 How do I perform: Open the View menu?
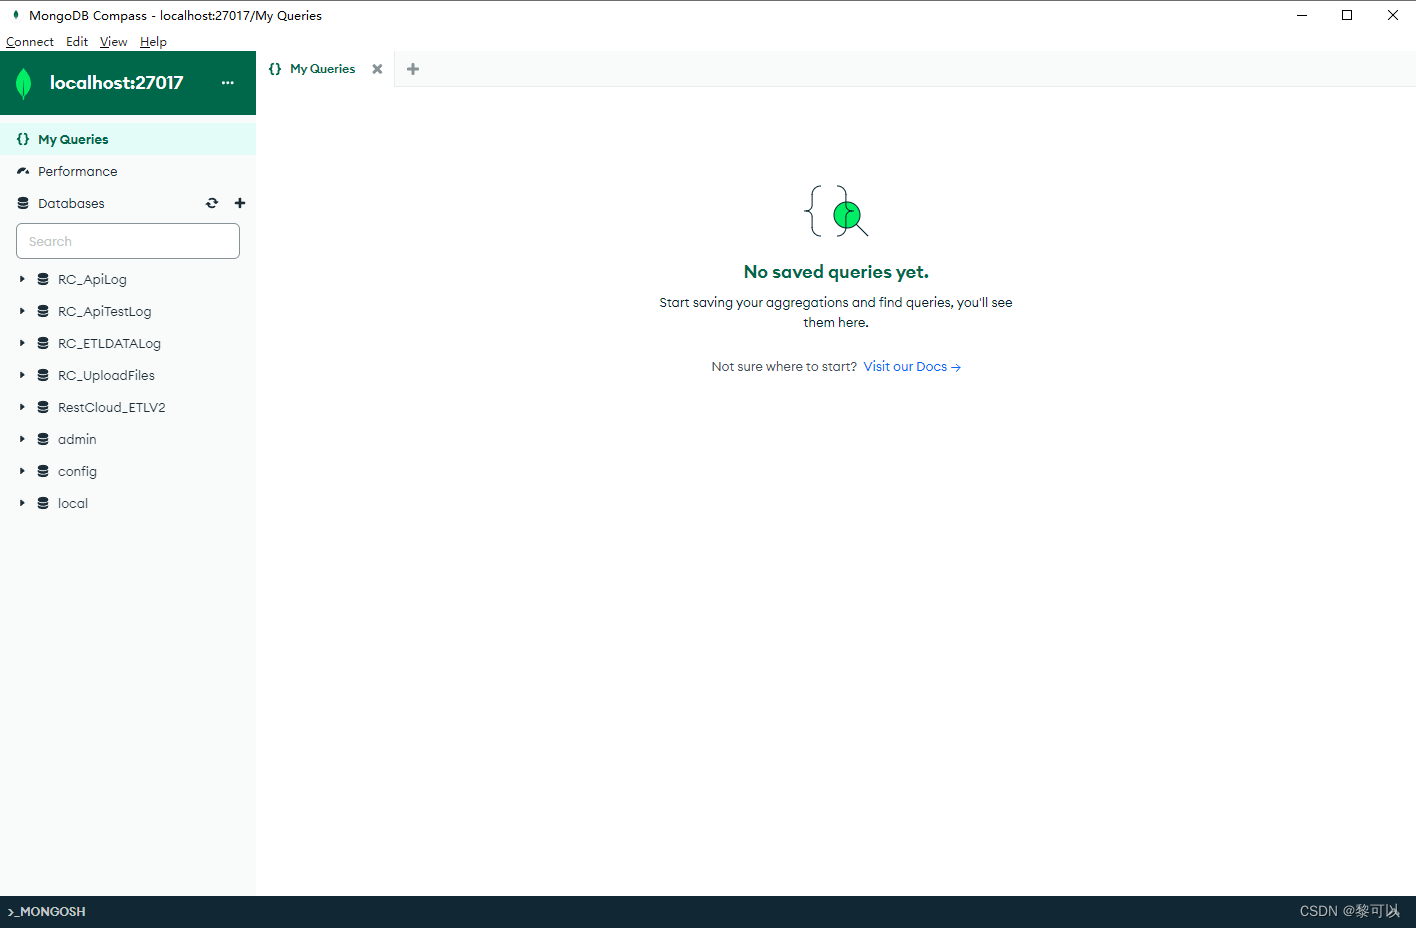[x=113, y=41]
